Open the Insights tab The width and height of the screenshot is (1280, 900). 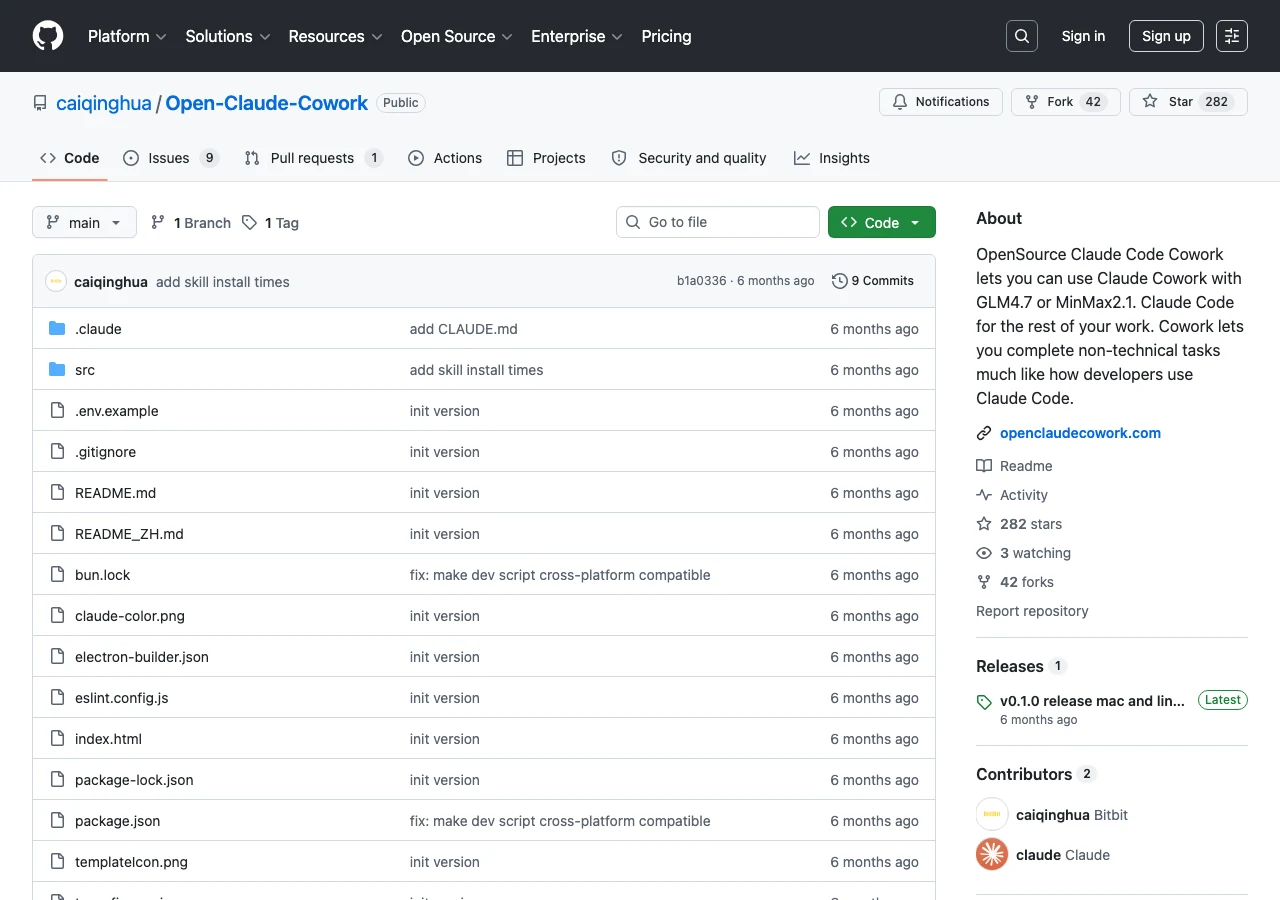(x=832, y=158)
